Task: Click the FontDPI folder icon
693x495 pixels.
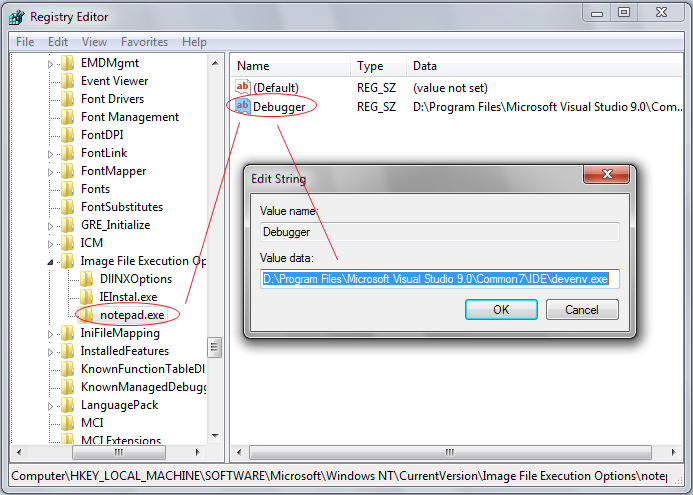Action: (68, 135)
